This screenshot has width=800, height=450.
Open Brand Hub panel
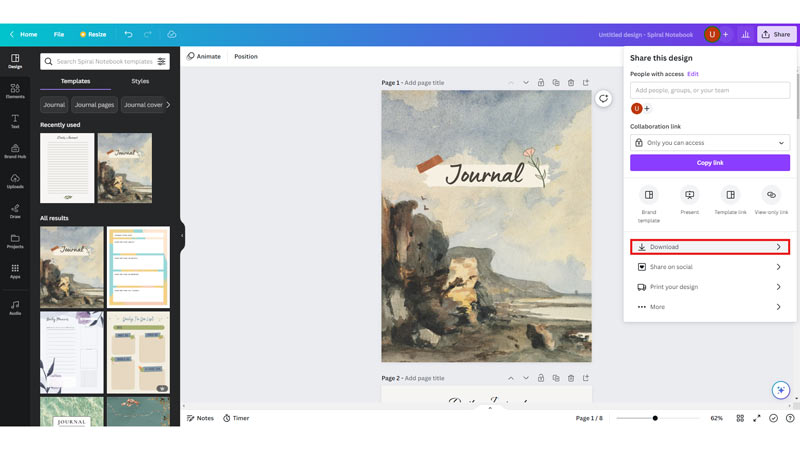coord(15,151)
